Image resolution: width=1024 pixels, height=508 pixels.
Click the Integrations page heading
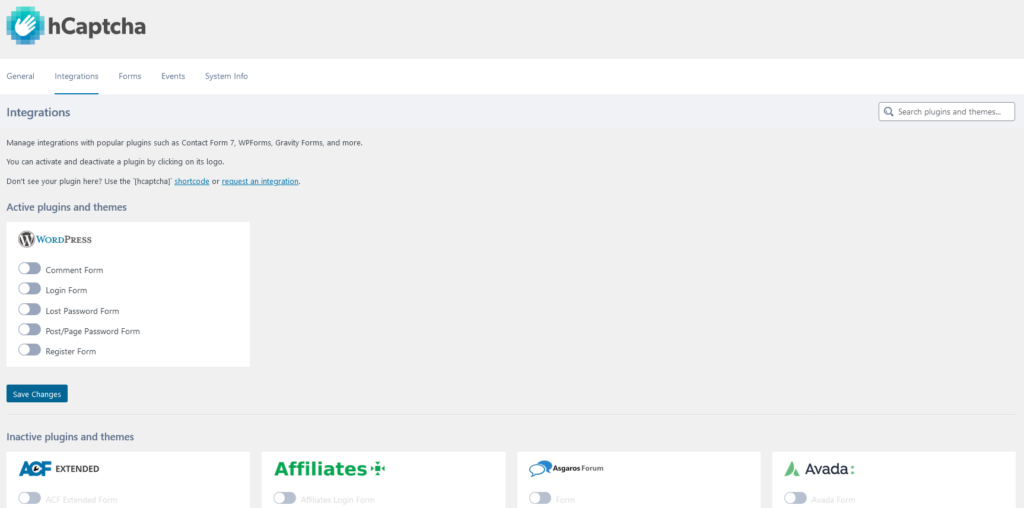[39, 112]
